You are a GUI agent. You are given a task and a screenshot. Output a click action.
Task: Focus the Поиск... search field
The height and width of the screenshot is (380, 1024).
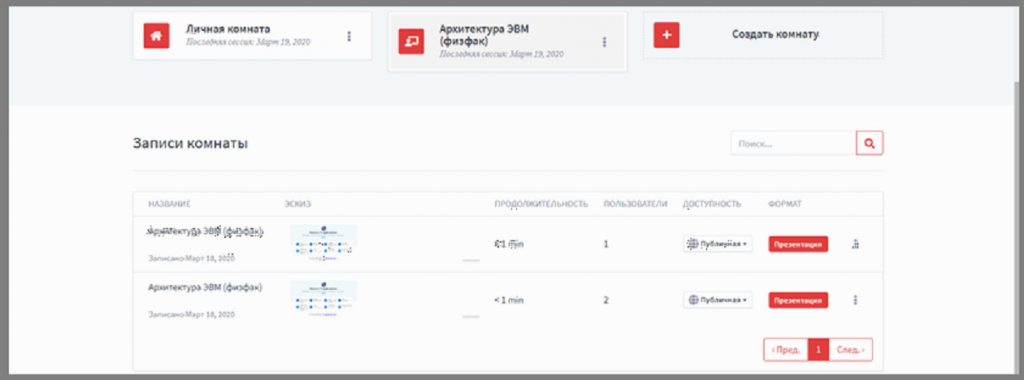click(793, 143)
